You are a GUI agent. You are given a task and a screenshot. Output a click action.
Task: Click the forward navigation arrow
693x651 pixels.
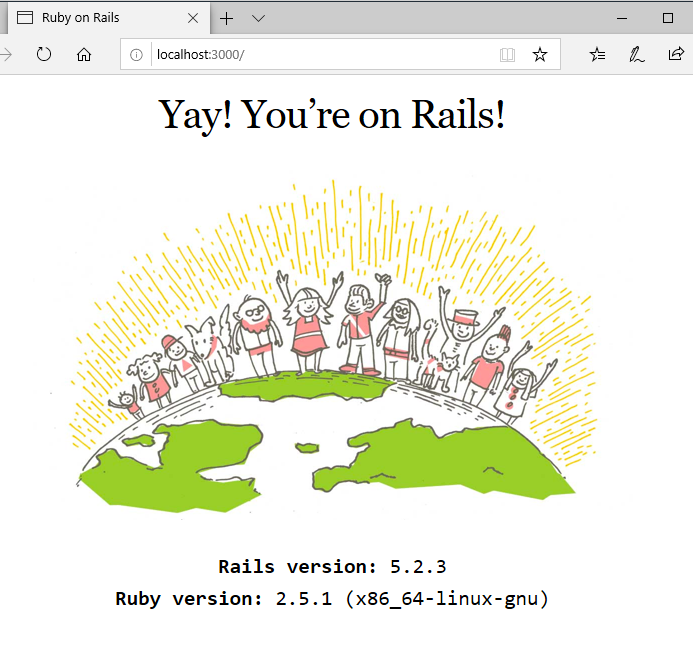[x=6, y=54]
